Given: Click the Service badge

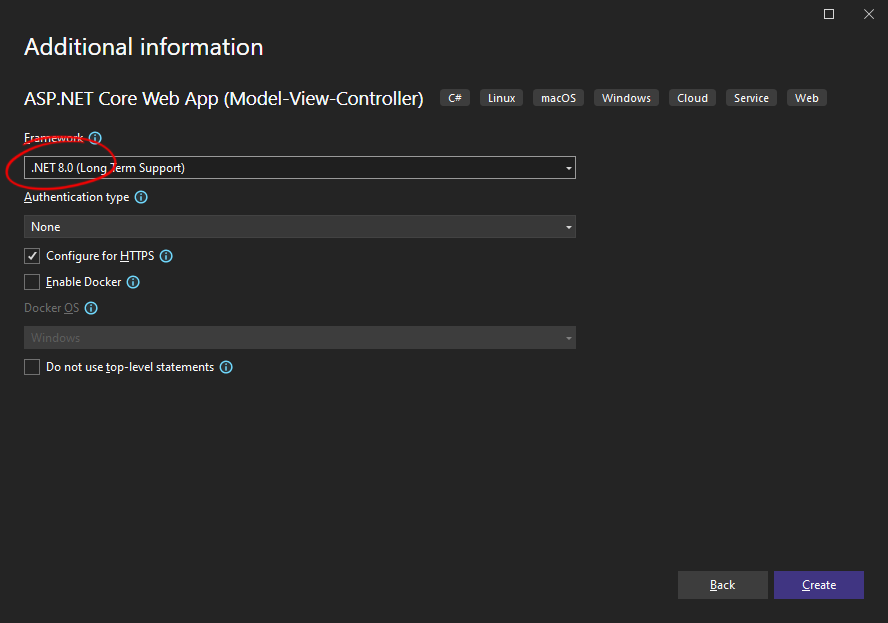Looking at the screenshot, I should (751, 97).
